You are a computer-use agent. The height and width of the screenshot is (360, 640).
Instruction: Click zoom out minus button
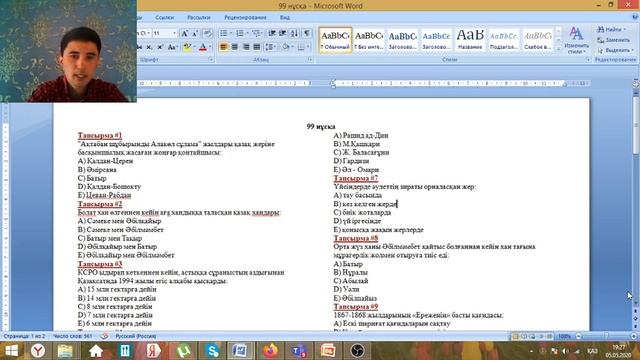pyautogui.click(x=578, y=336)
